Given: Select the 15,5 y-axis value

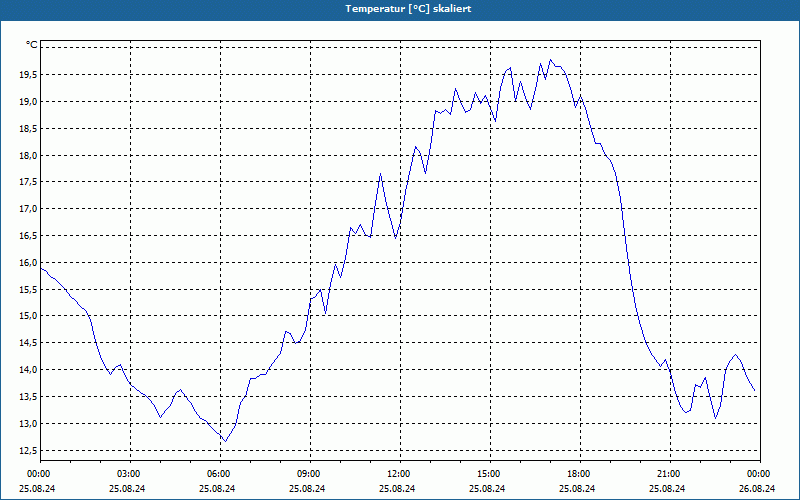Looking at the screenshot, I should click(x=28, y=289).
